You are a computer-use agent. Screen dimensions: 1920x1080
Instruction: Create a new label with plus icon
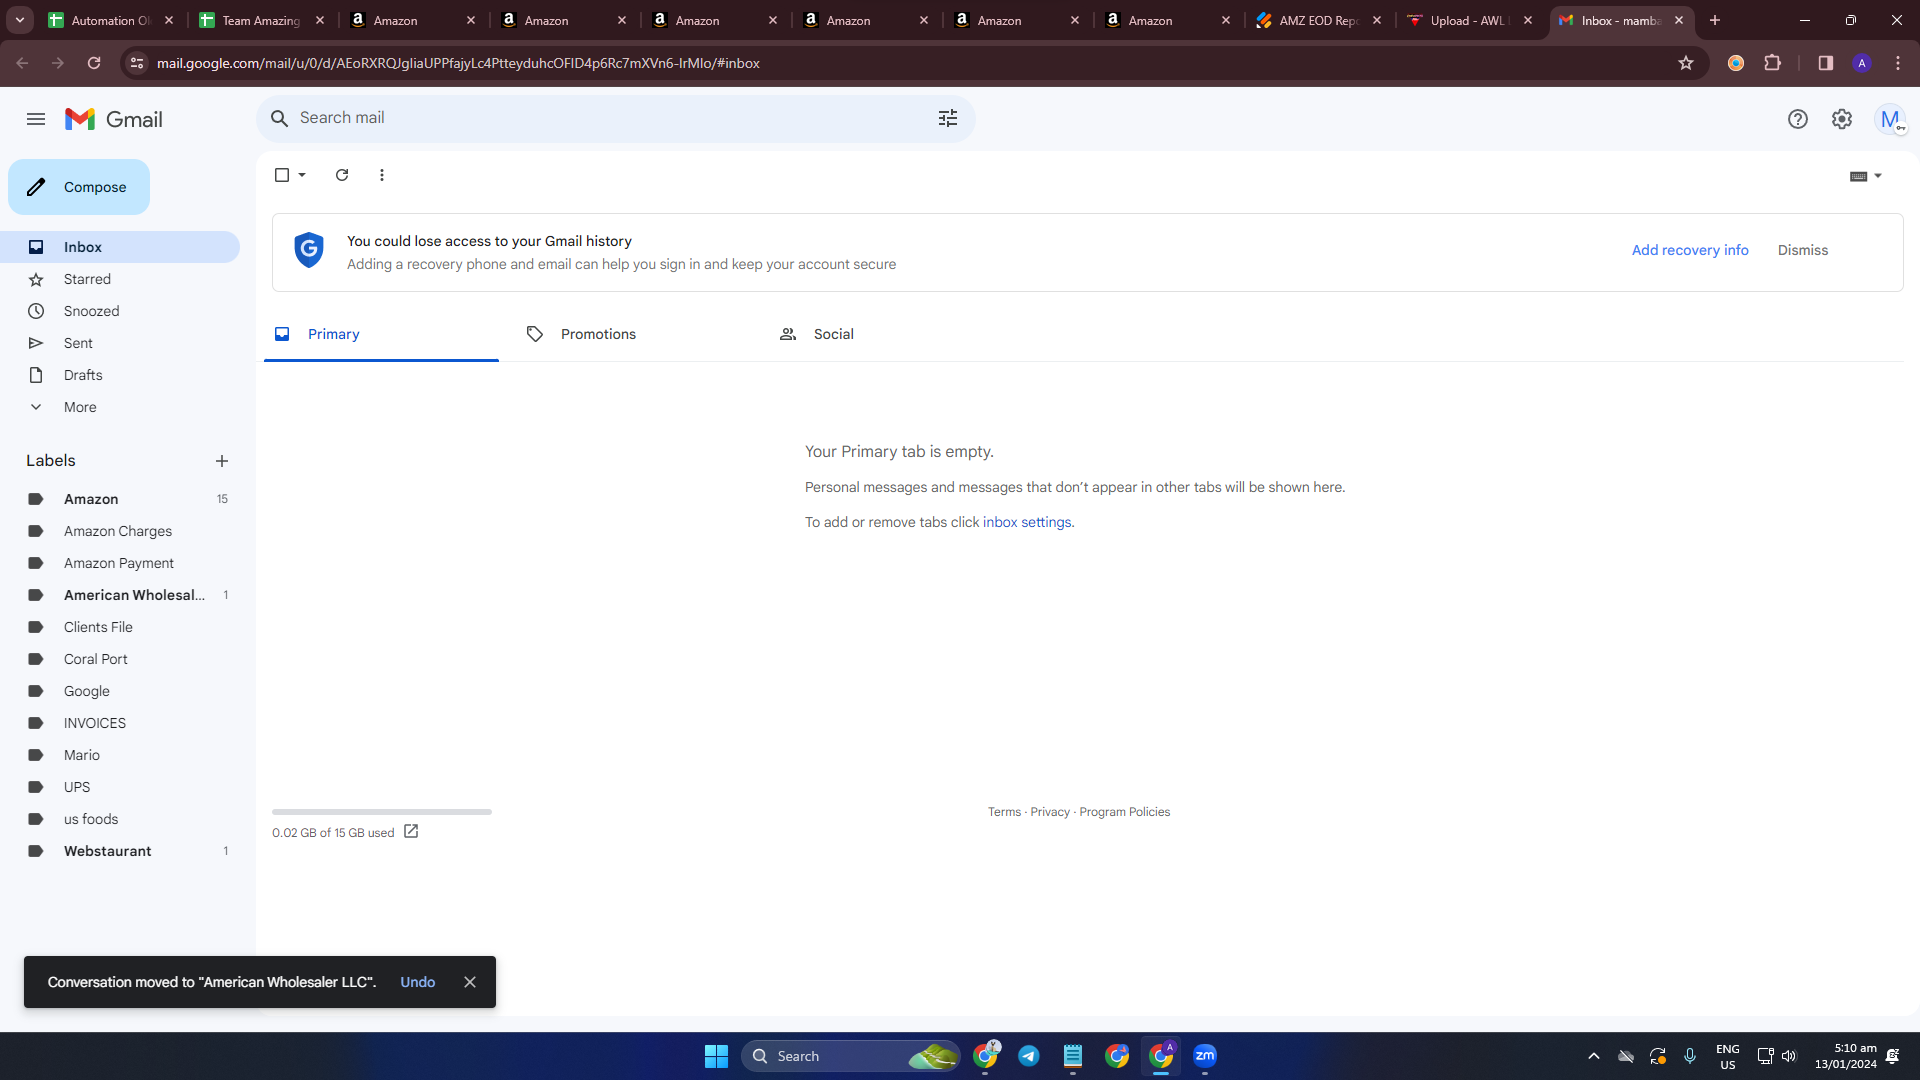tap(222, 461)
